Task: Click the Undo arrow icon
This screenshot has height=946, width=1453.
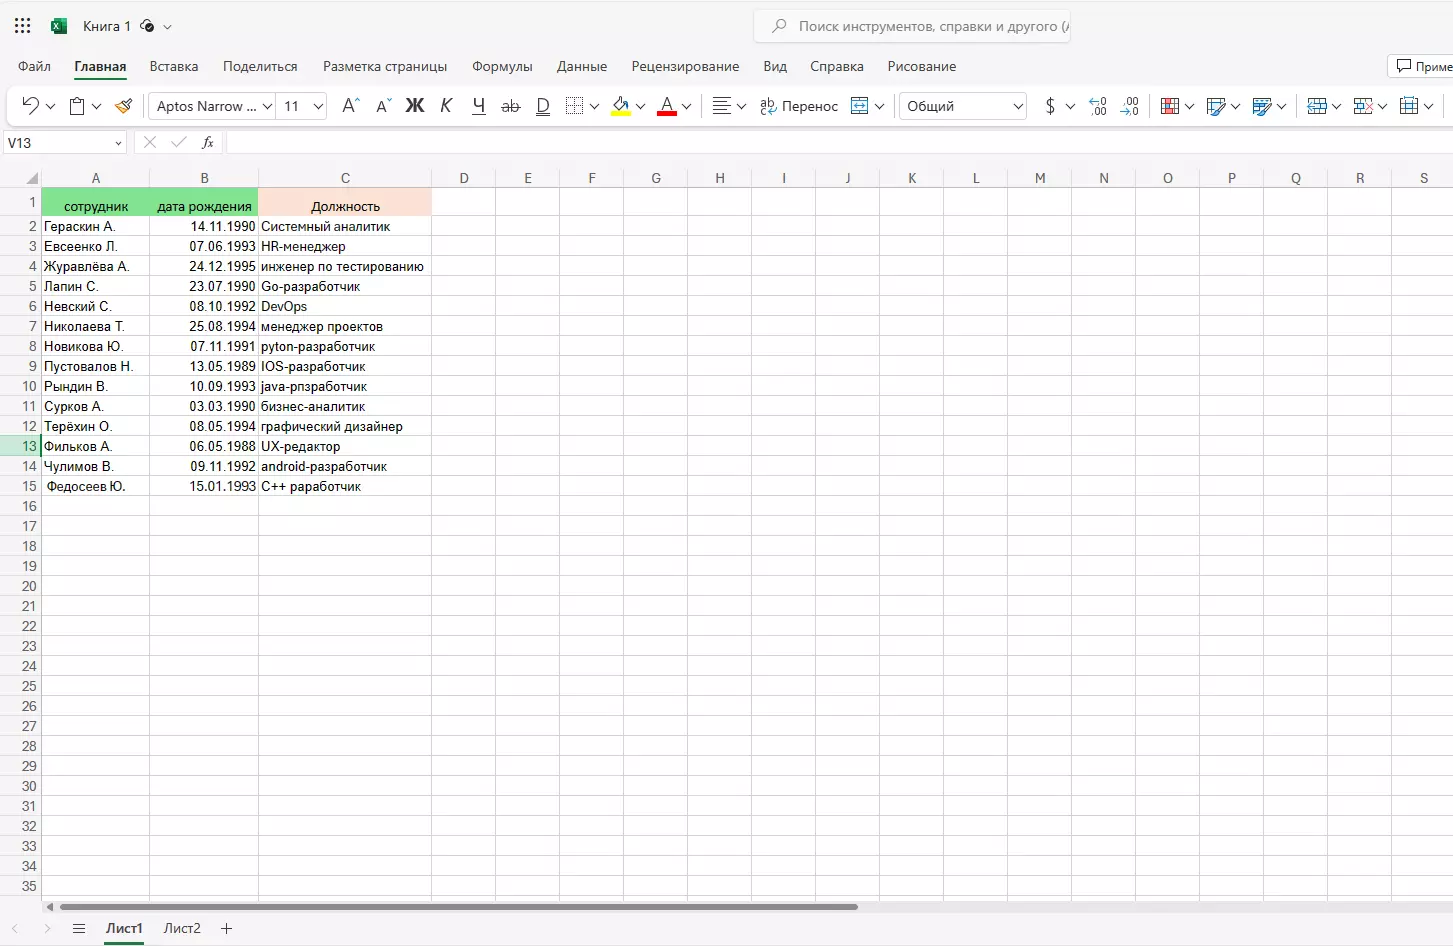Action: (30, 106)
